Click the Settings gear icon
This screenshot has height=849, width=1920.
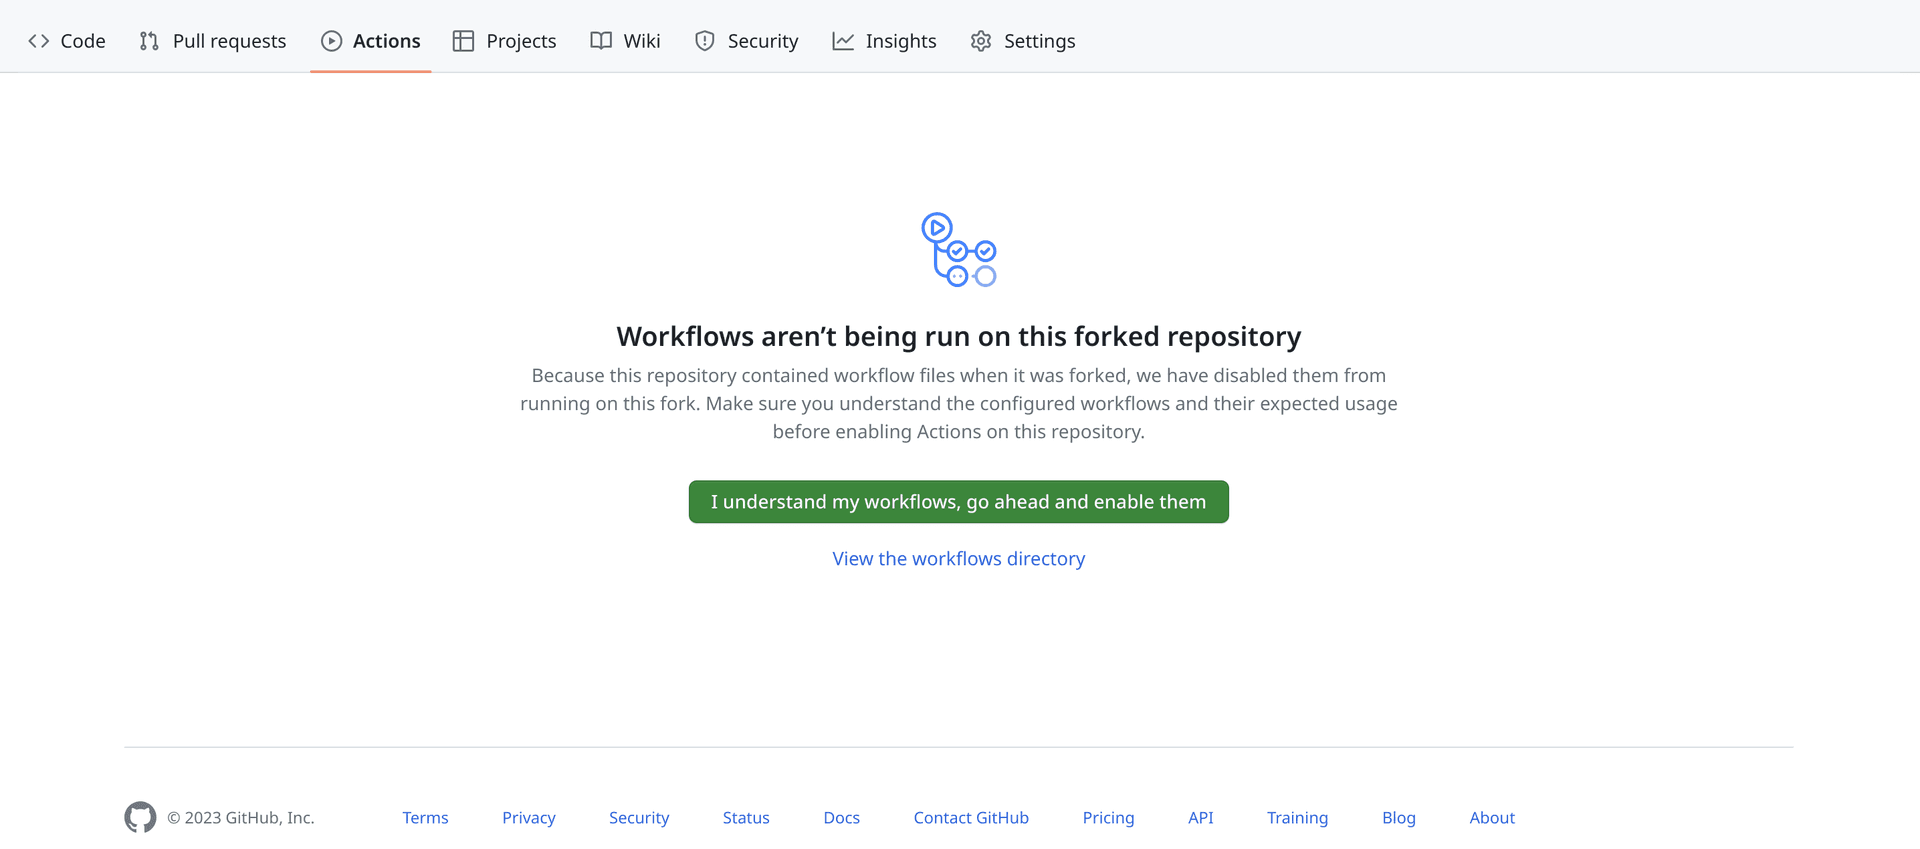pos(981,41)
